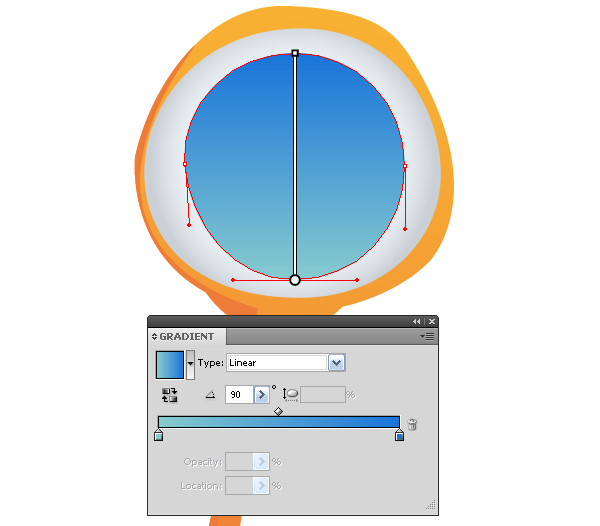The image size is (600, 526).
Task: Click the gradient fill preview swatch
Action: 170,365
